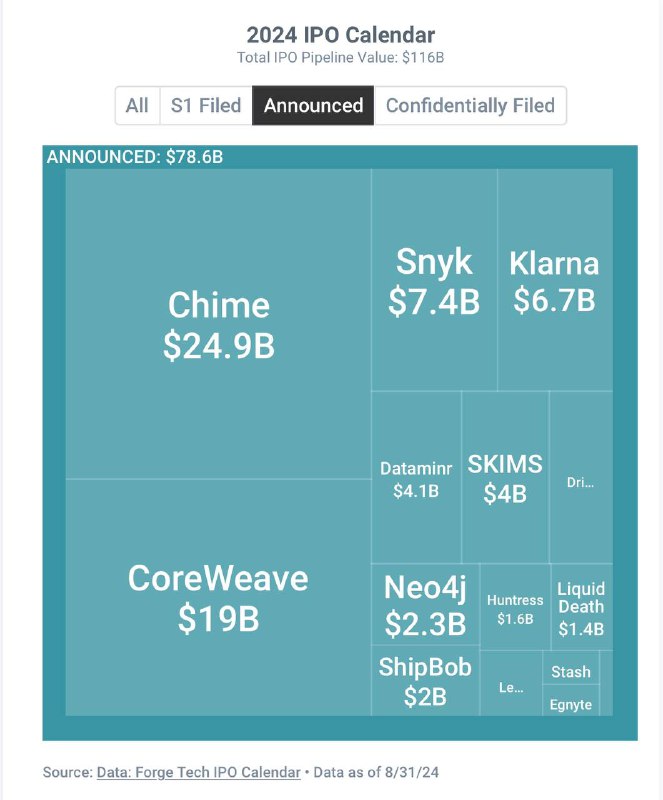Viewport: 663px width, 800px height.
Task: Click the Snyk $7.4B tile
Action: tap(434, 280)
